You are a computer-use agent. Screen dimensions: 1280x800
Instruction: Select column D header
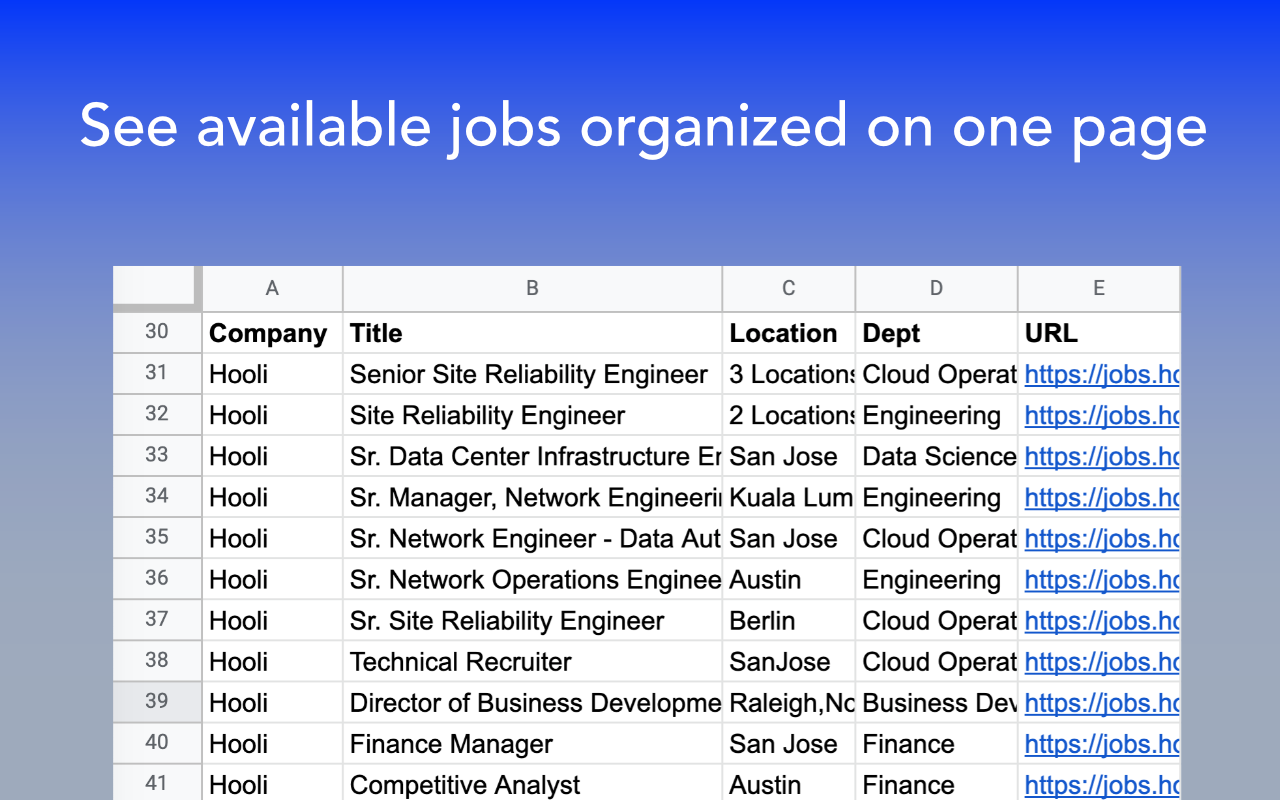pyautogui.click(x=936, y=288)
